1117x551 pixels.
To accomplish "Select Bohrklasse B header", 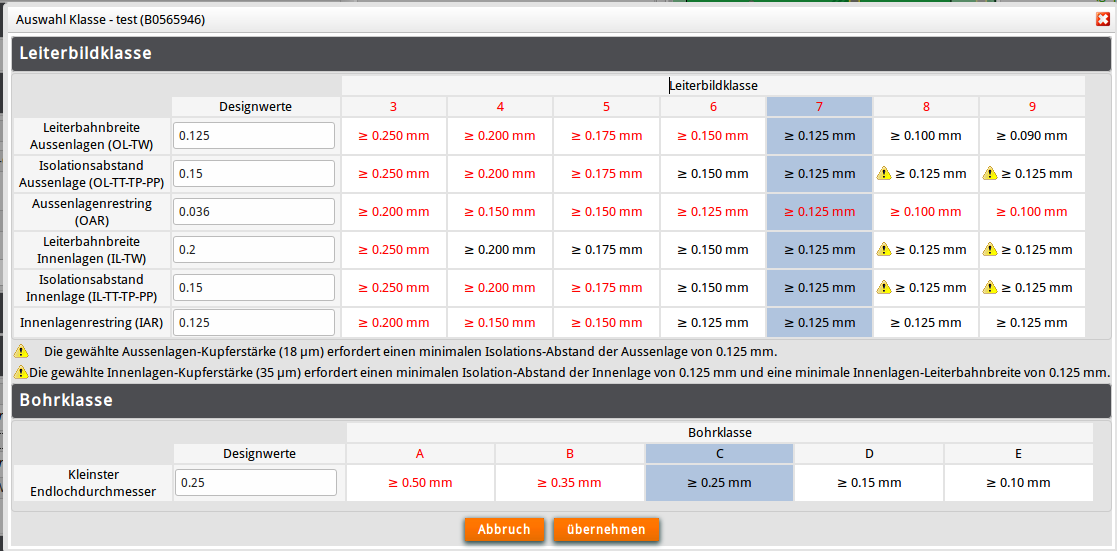I will point(570,453).
